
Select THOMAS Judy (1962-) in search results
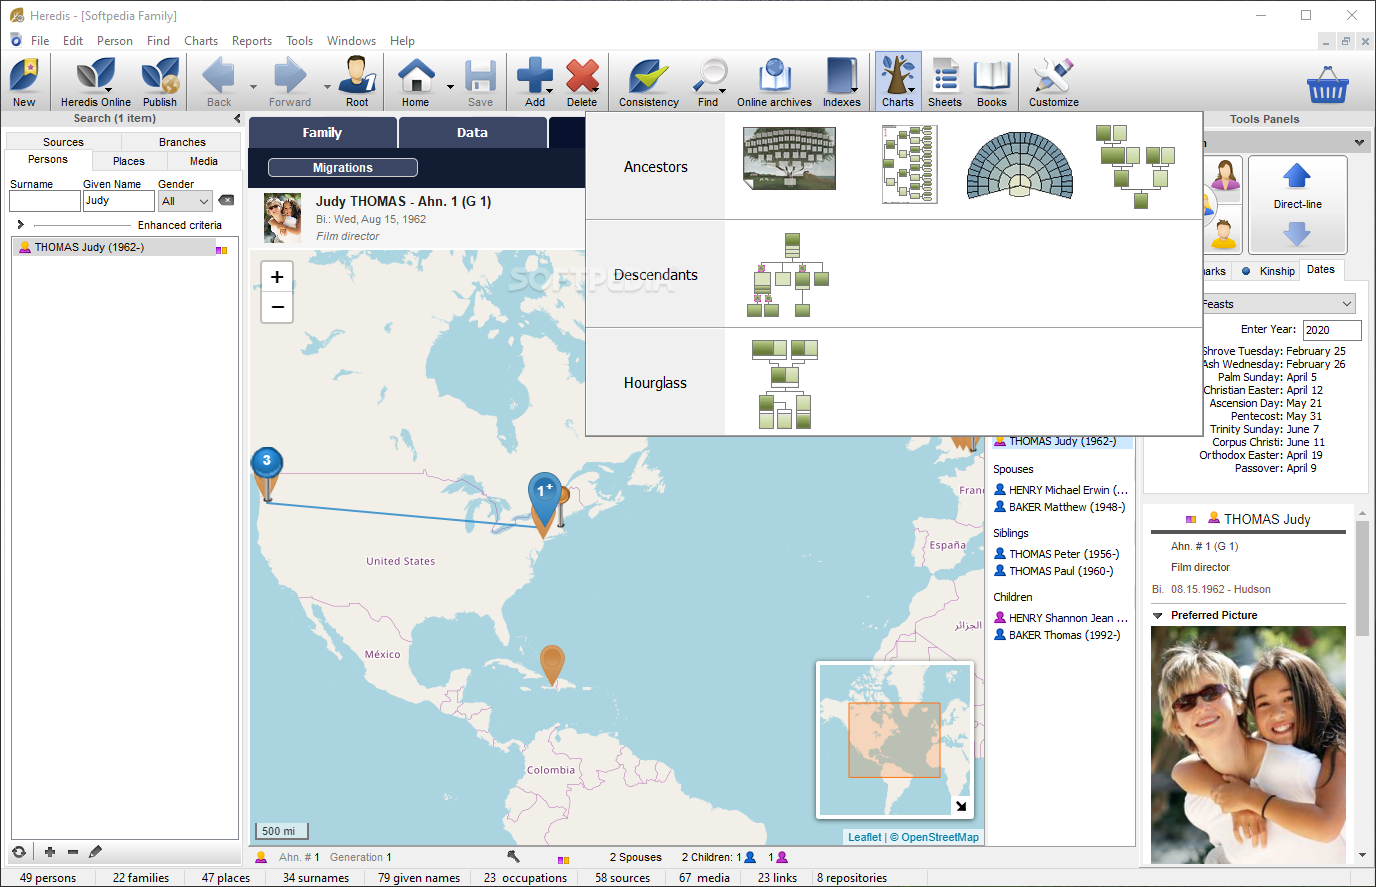pyautogui.click(x=125, y=247)
